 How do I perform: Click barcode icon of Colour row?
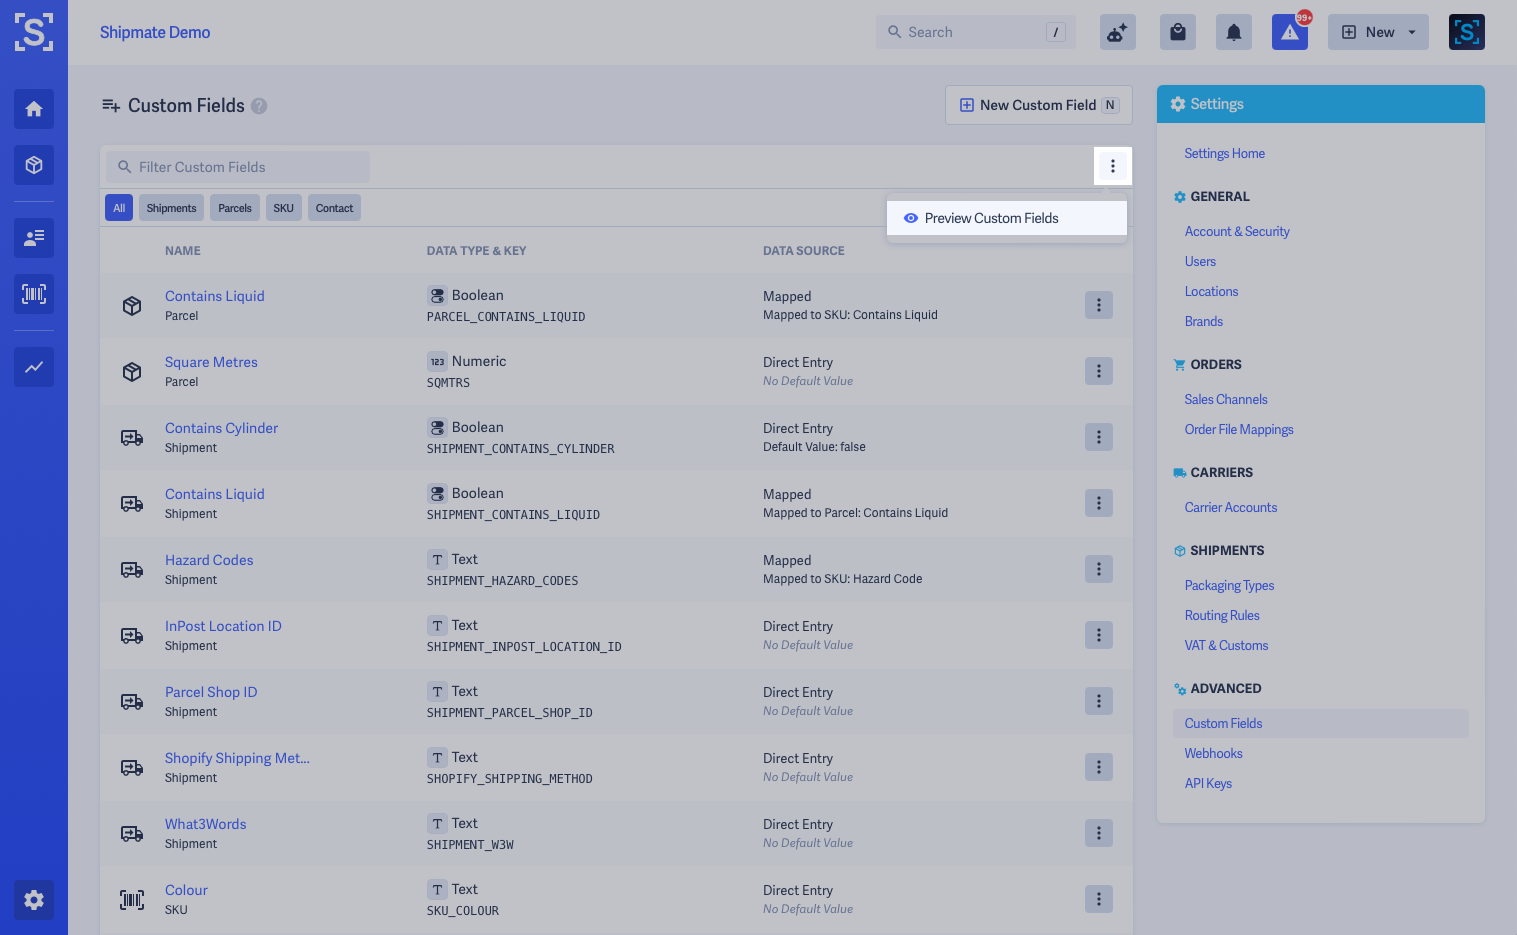click(x=132, y=900)
